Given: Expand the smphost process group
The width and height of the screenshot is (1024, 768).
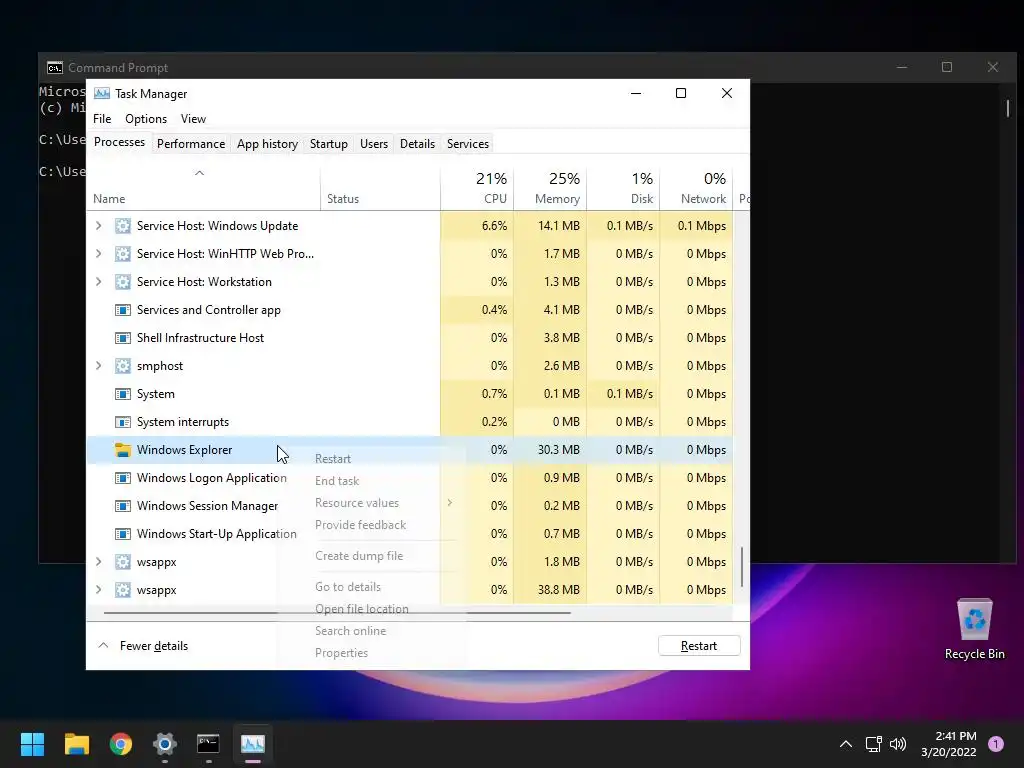Looking at the screenshot, I should coord(99,366).
